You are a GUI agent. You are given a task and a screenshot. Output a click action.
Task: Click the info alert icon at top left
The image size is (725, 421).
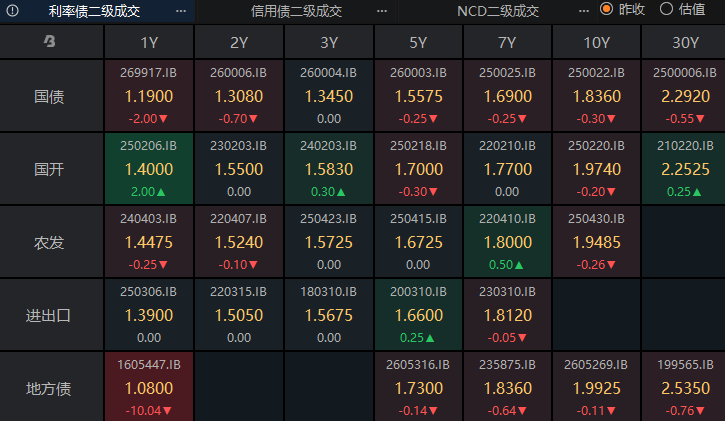(12, 11)
